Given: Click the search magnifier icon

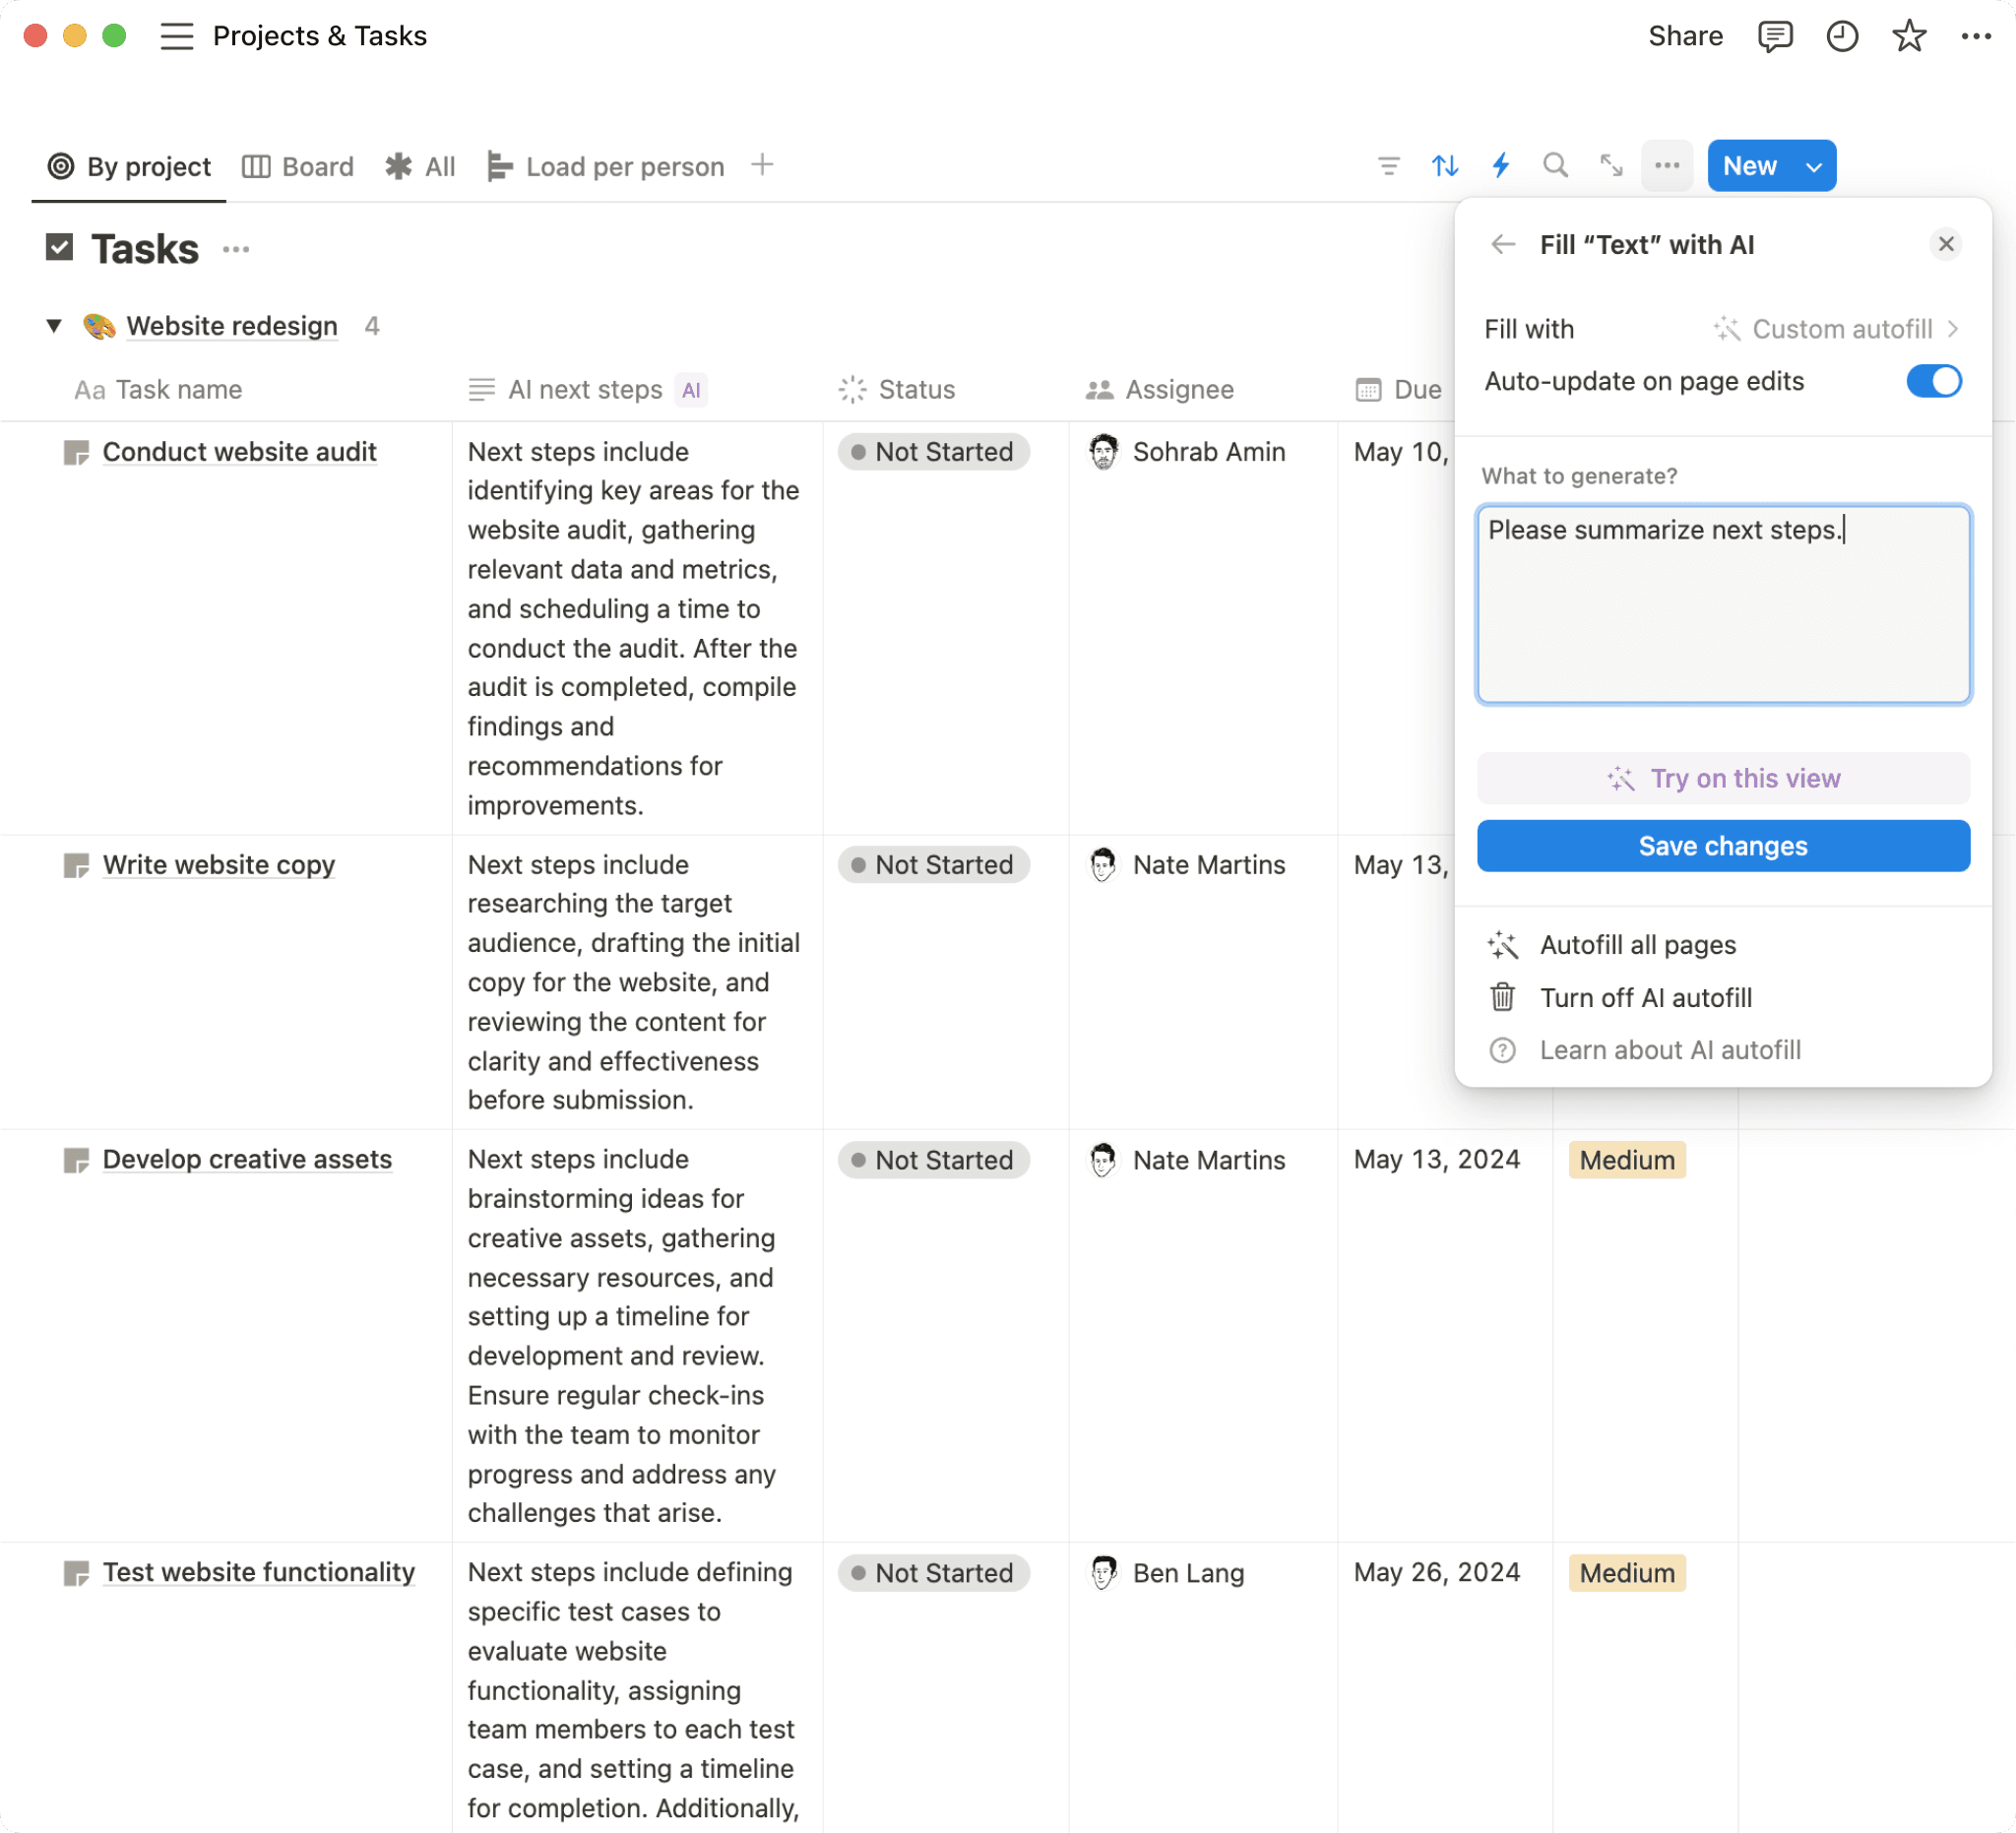Looking at the screenshot, I should tap(1555, 166).
